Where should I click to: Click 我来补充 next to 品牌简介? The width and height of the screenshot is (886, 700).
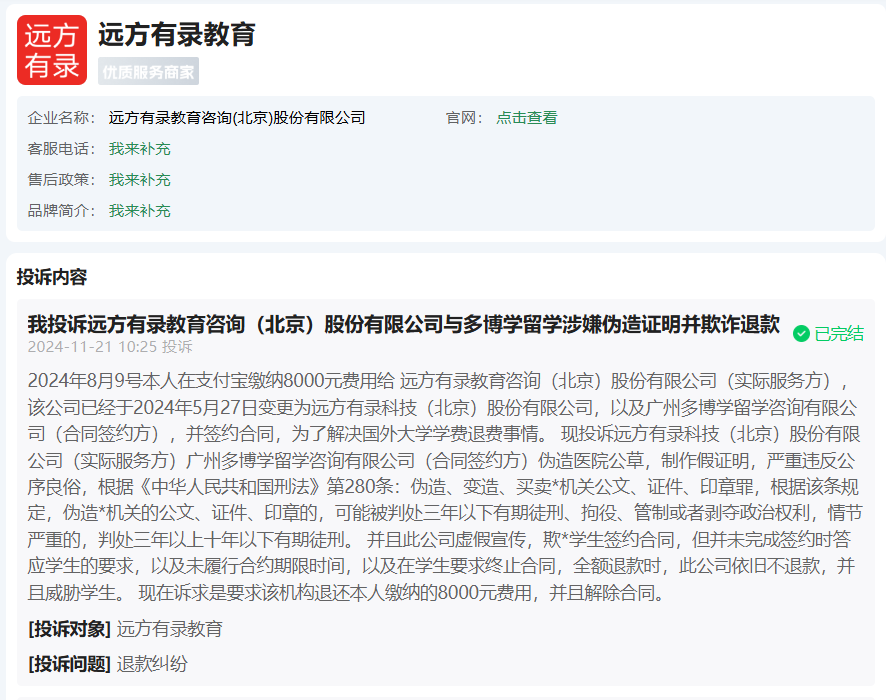[140, 211]
